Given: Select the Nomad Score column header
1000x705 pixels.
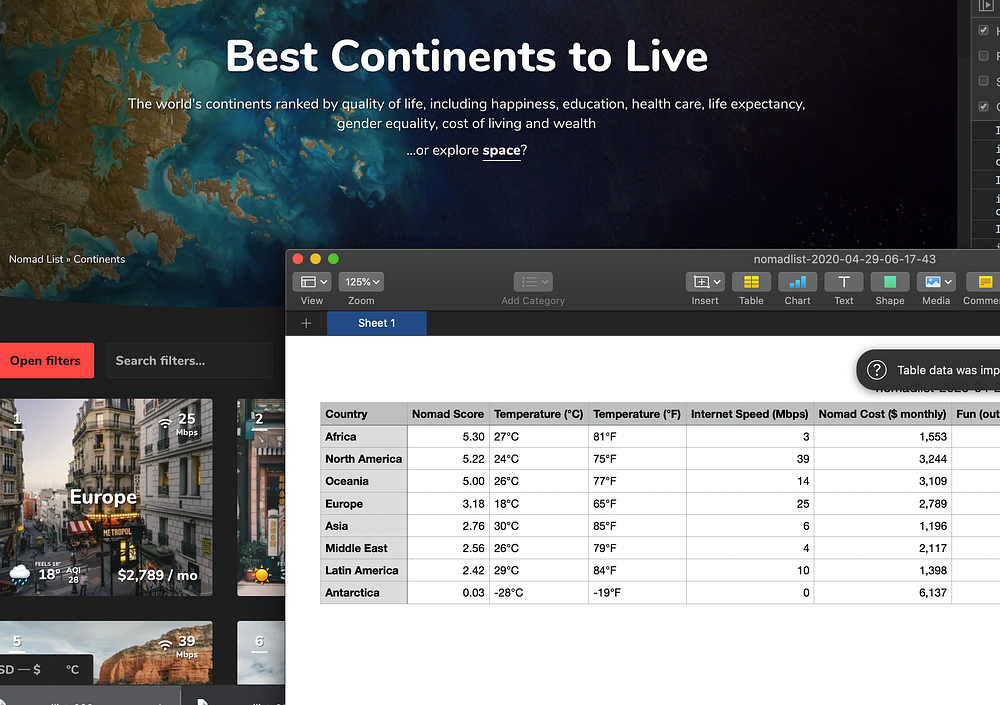Looking at the screenshot, I should [x=448, y=414].
